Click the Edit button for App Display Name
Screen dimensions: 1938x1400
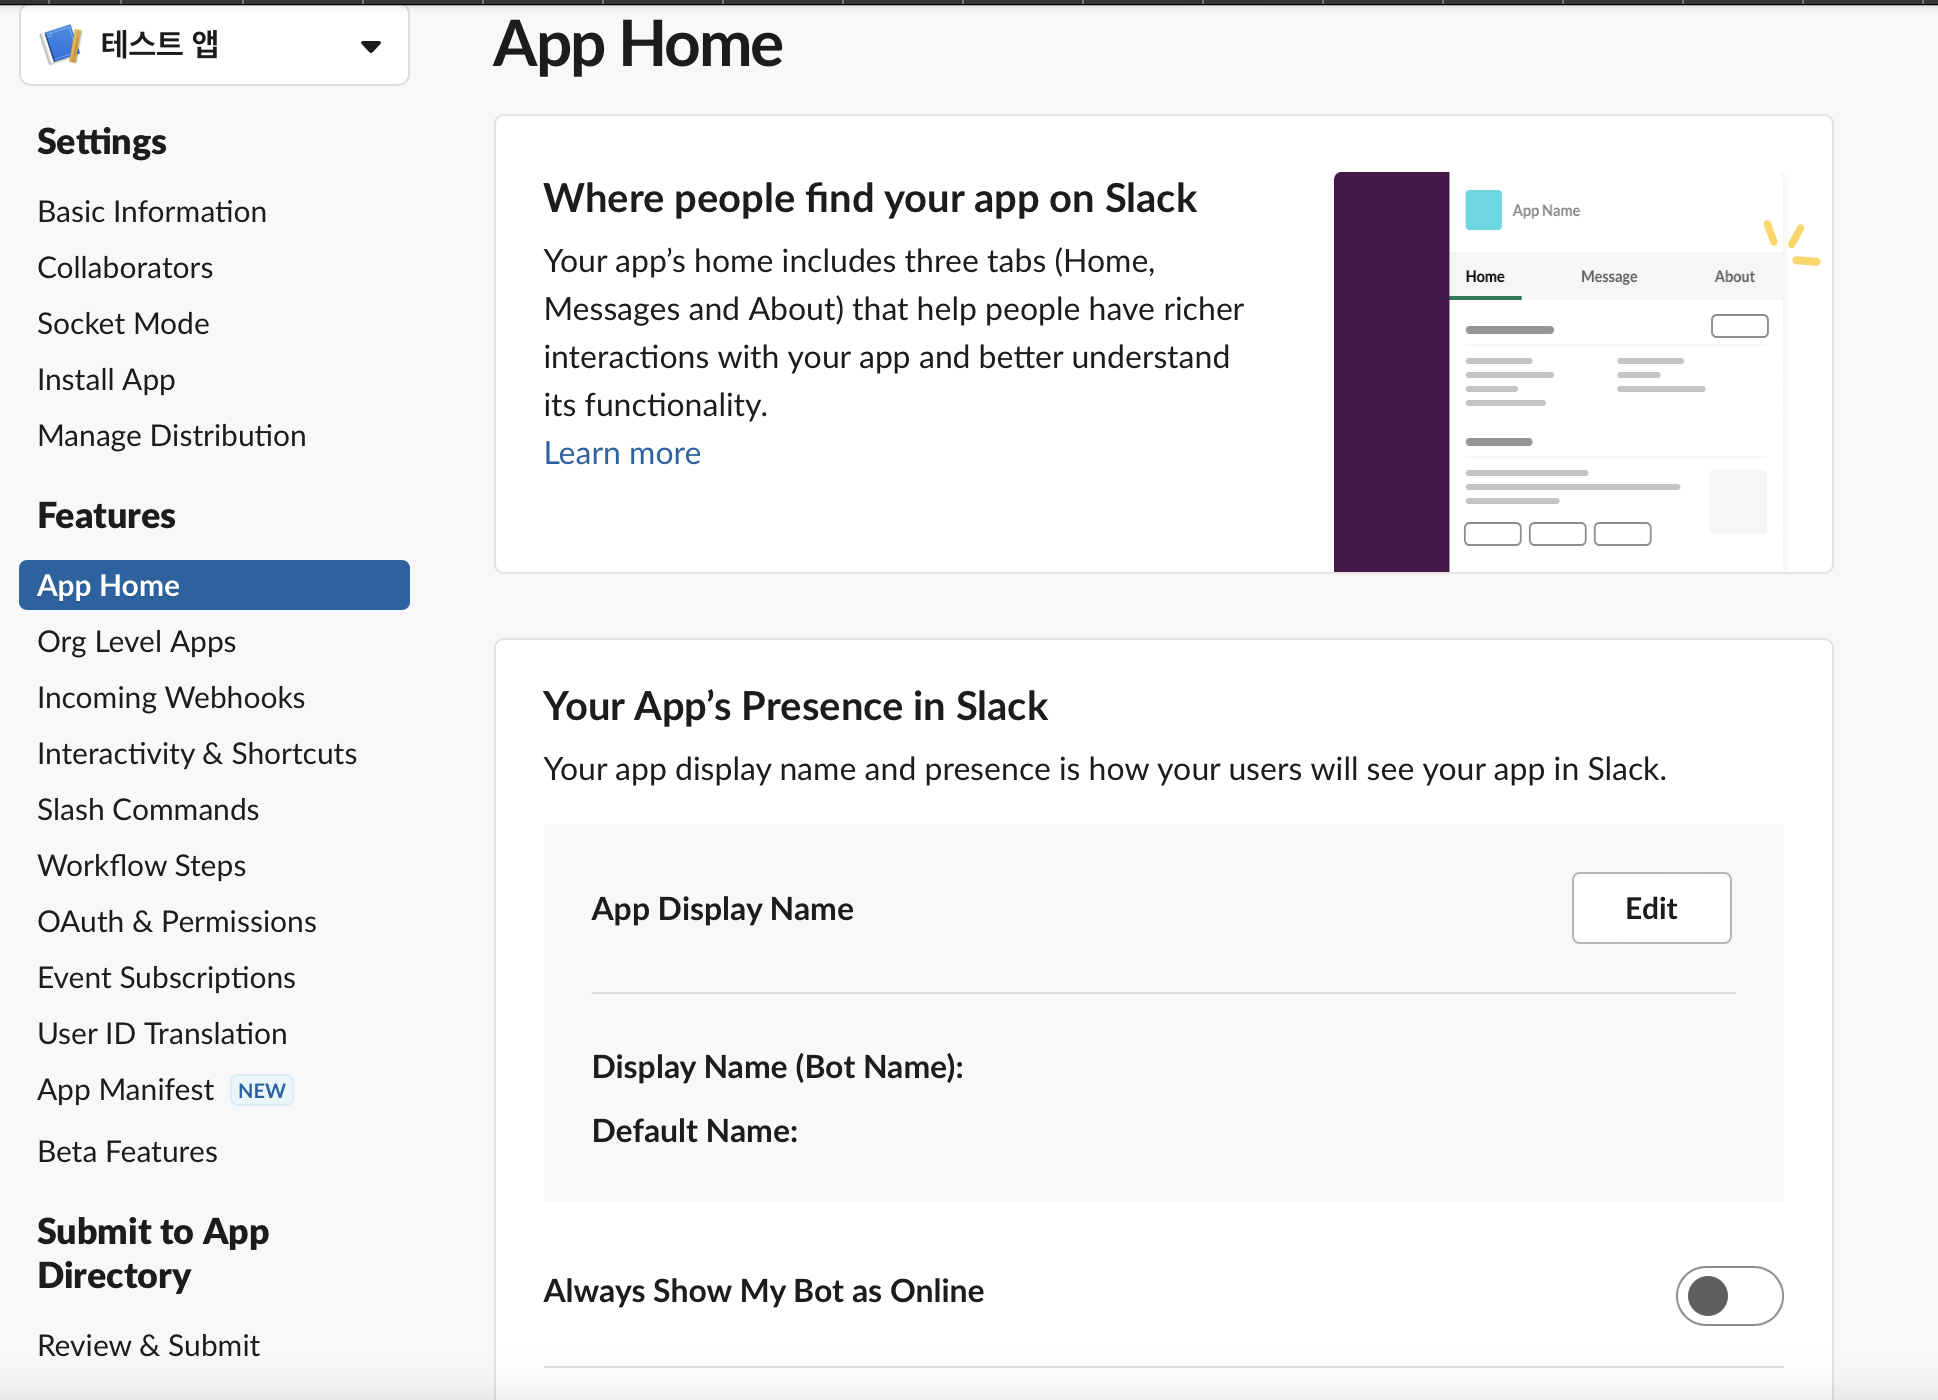click(x=1650, y=908)
